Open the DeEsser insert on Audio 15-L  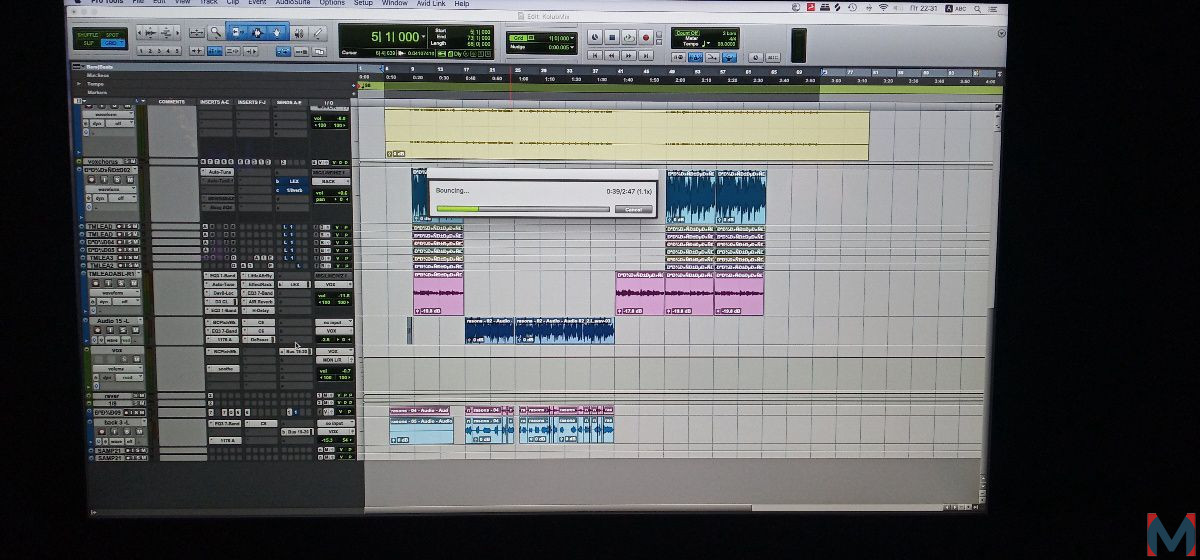(258, 340)
